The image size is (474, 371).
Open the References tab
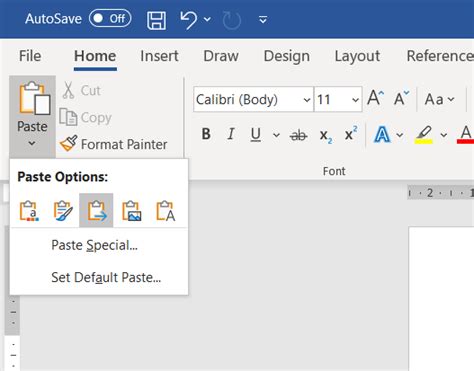(440, 56)
